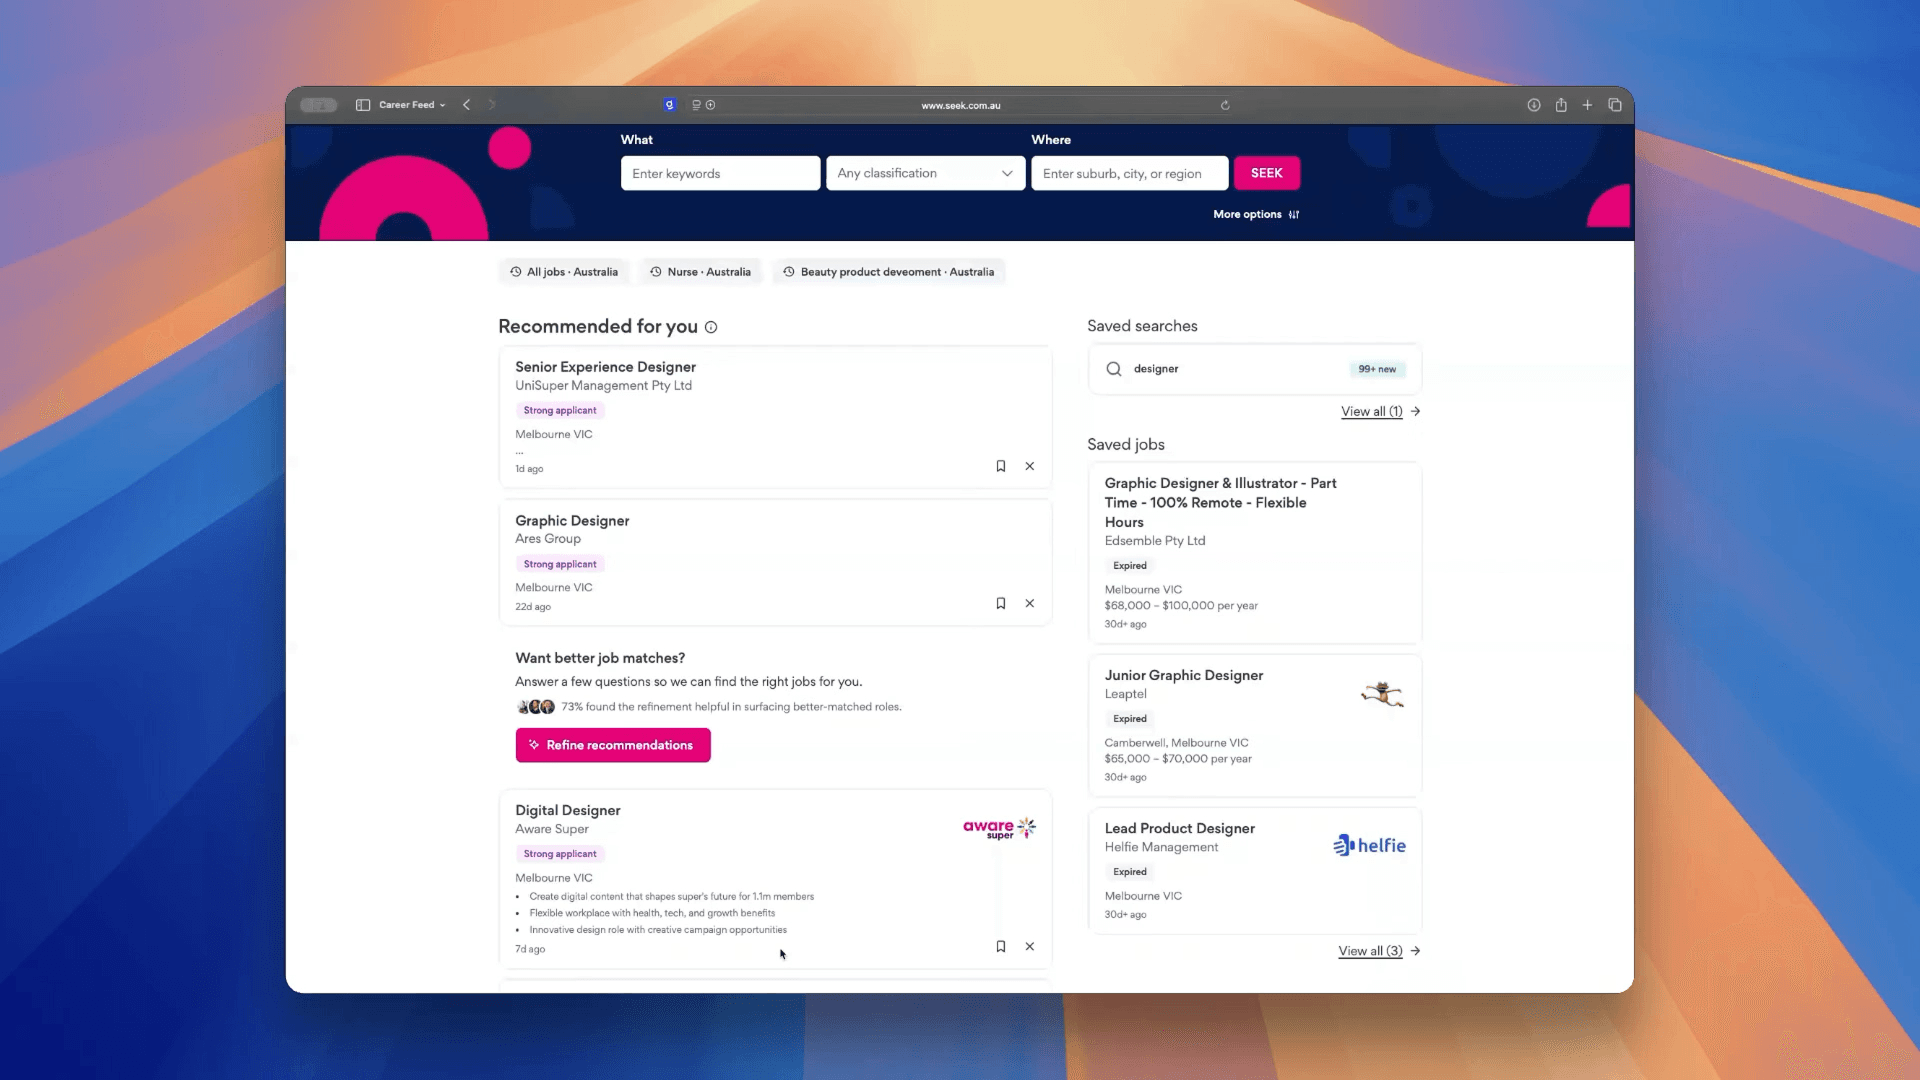Open the Graphic Designer & Illustrator saved job
This screenshot has height=1080, width=1920.
(1220, 502)
